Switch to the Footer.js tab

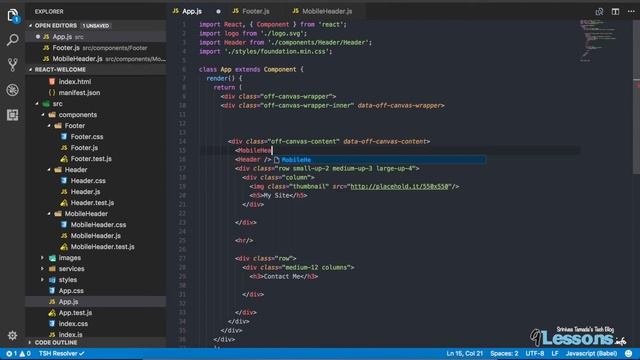point(251,11)
